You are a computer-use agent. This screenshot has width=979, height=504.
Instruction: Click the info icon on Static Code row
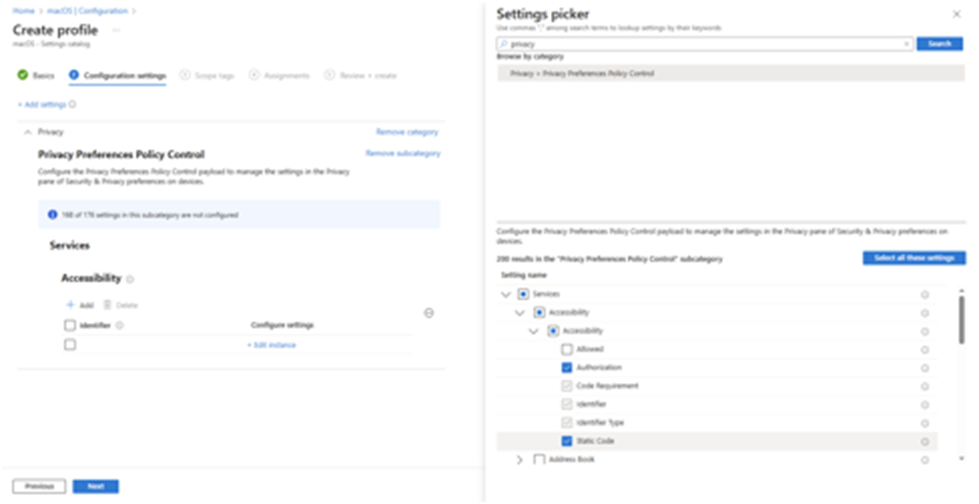pyautogui.click(x=925, y=441)
